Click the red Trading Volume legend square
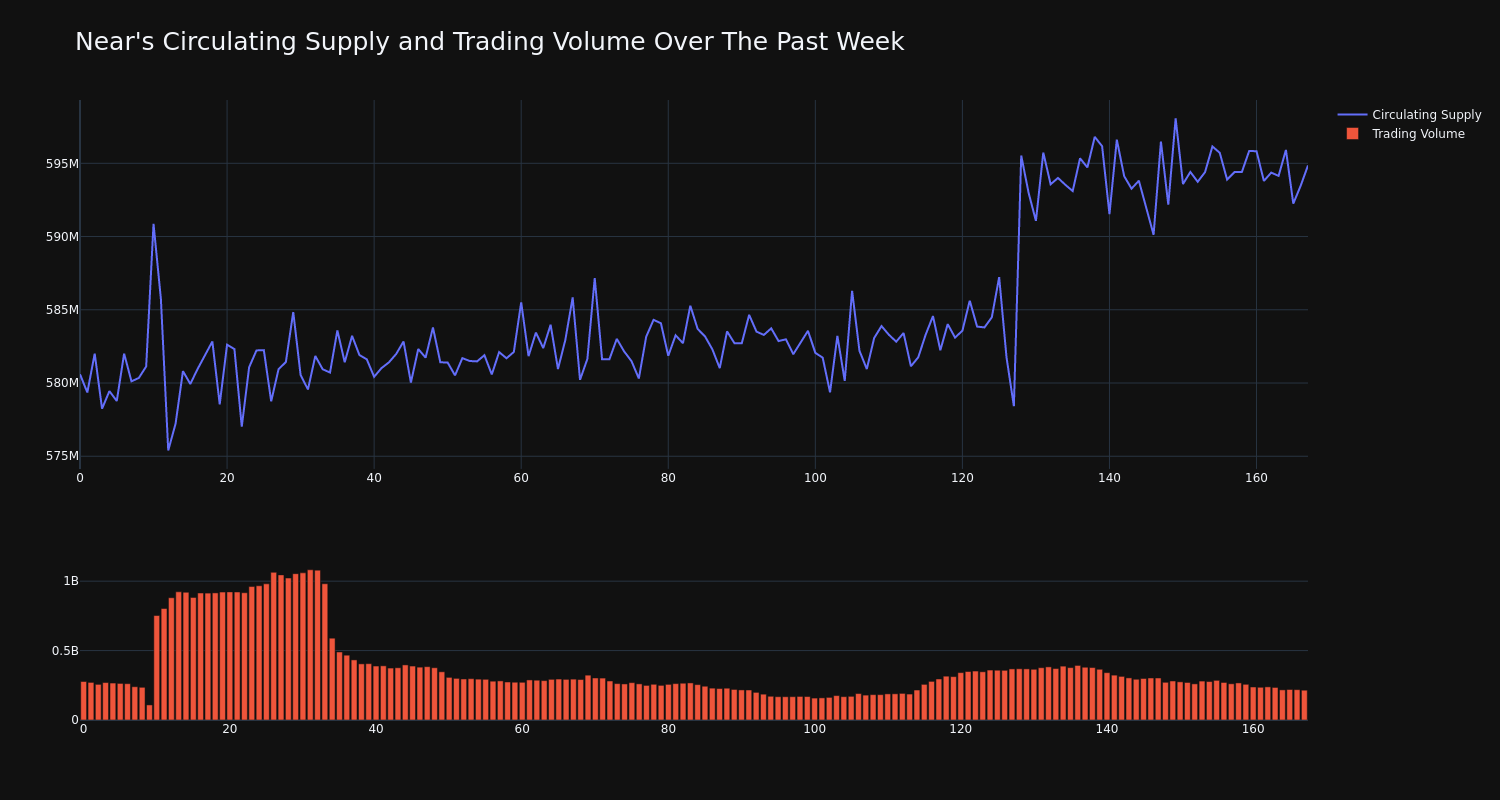This screenshot has width=1500, height=800. [1352, 134]
